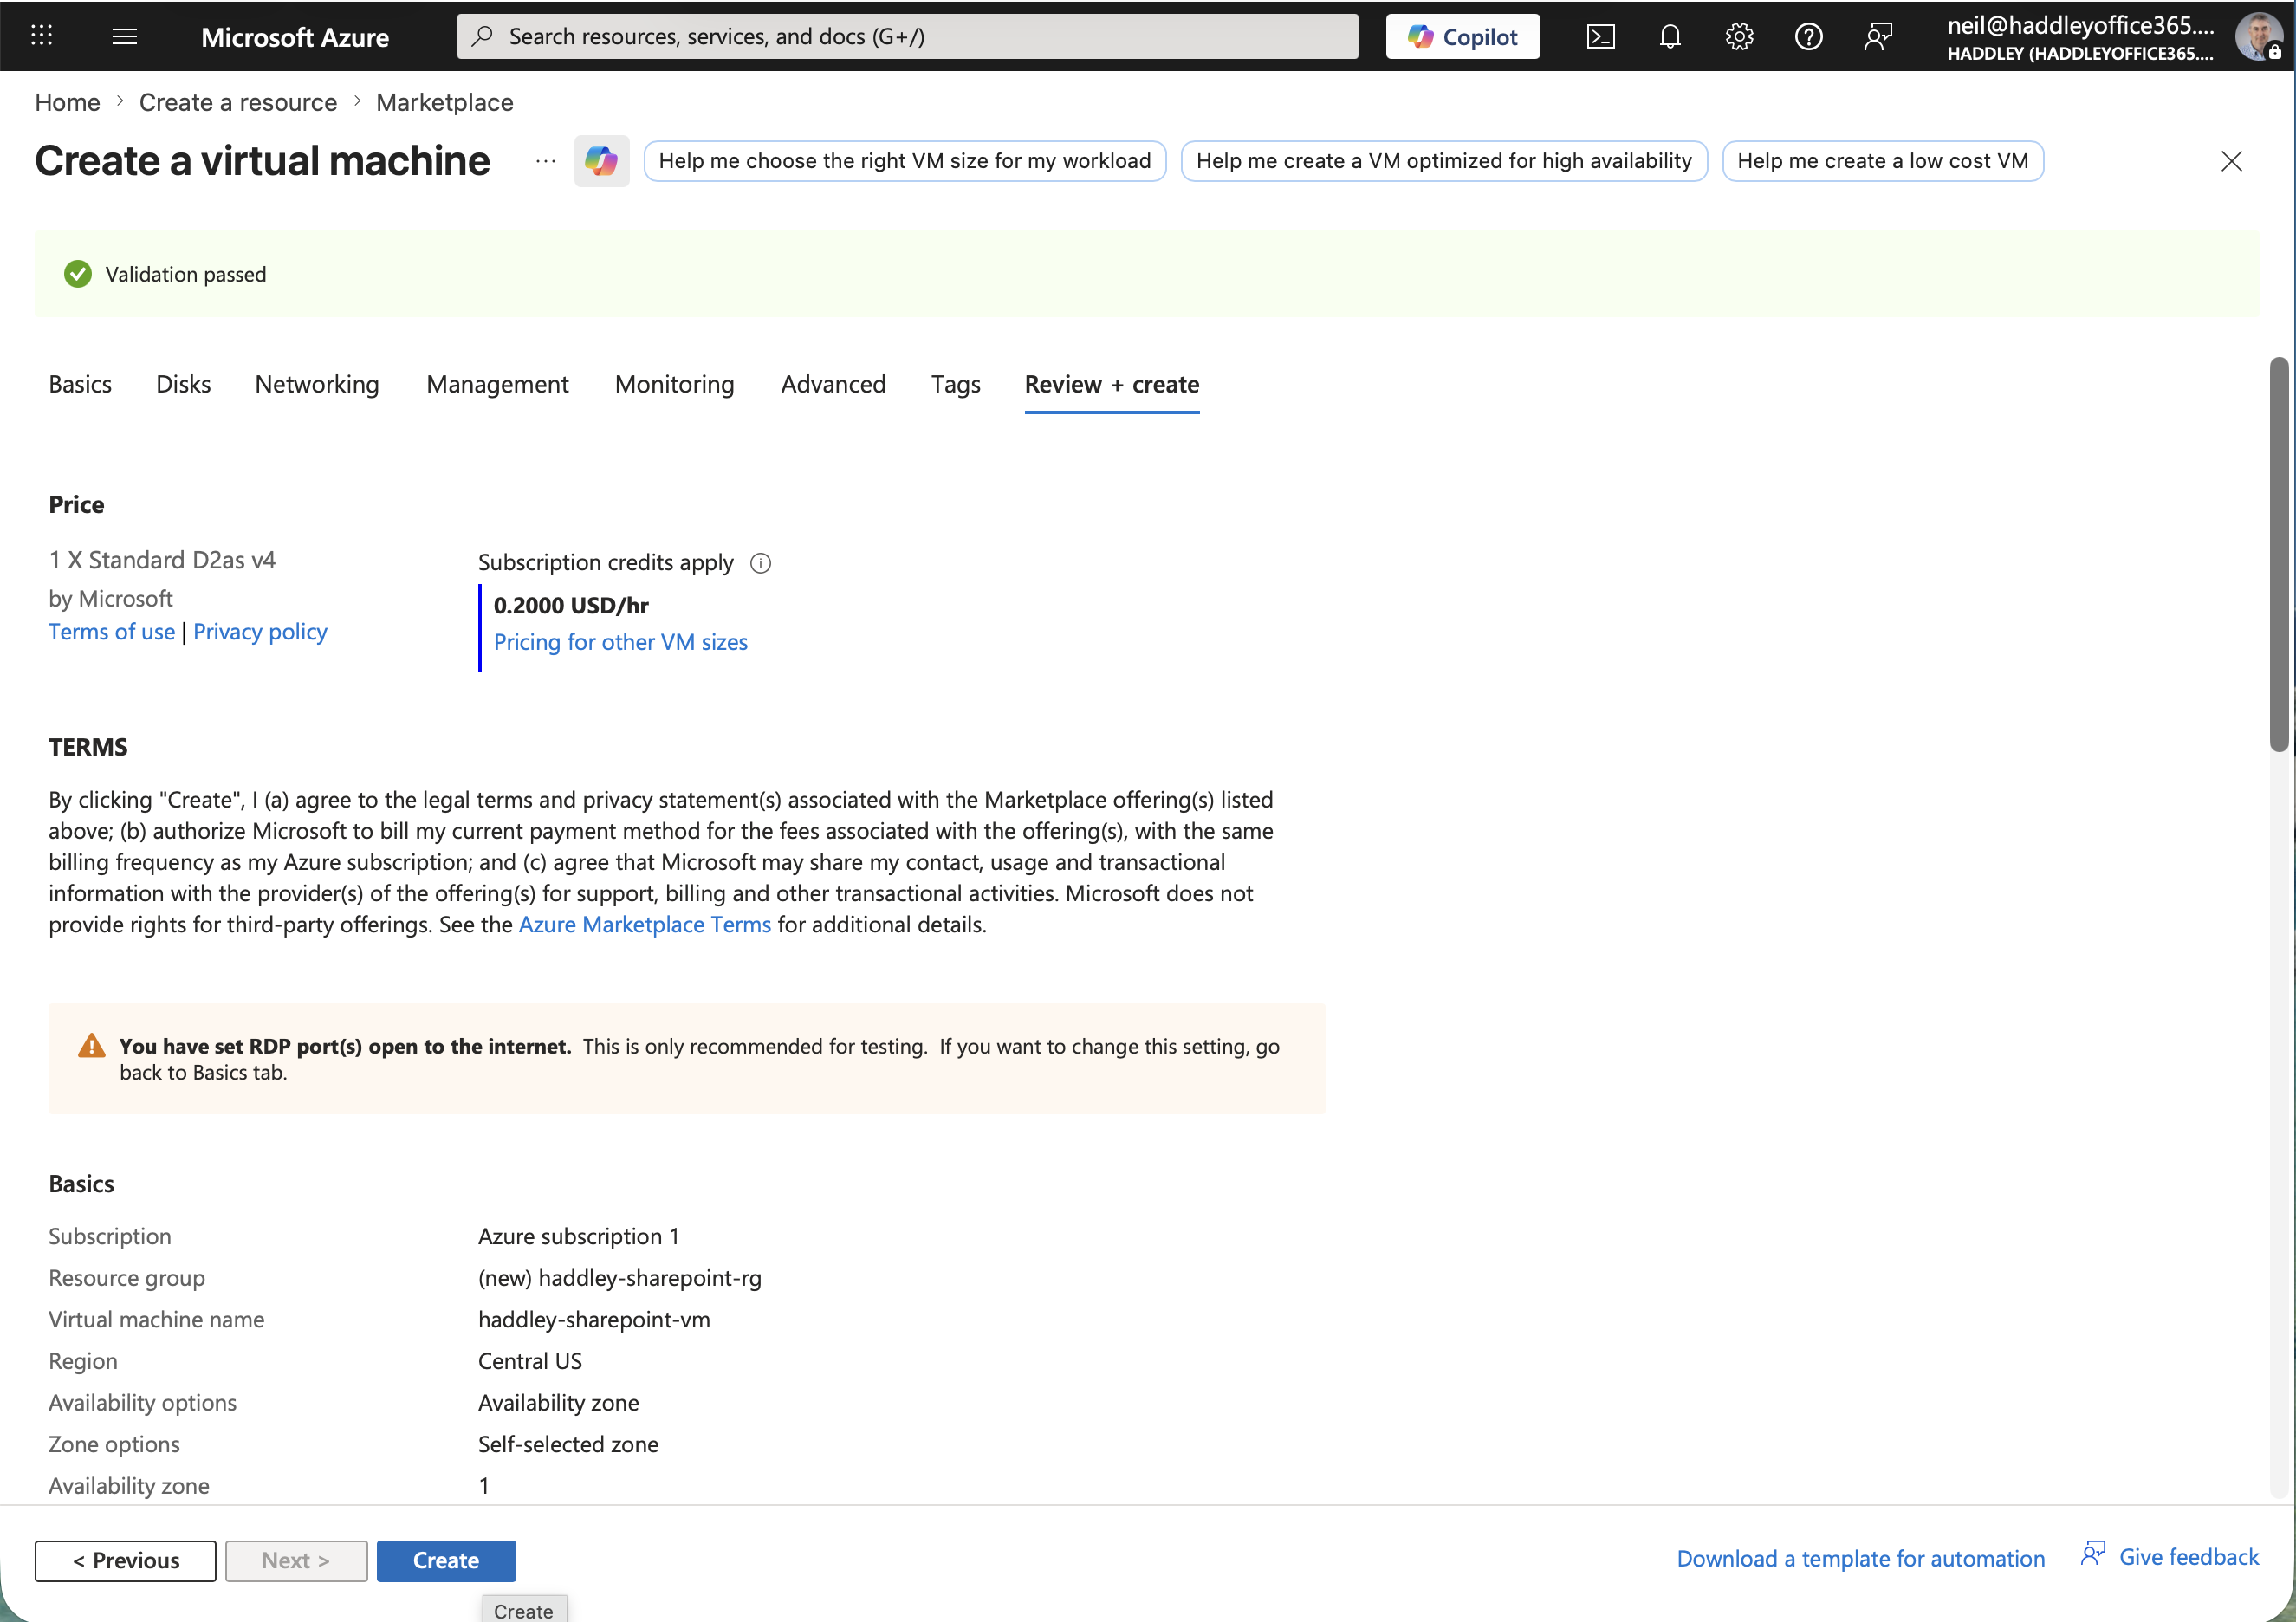Image resolution: width=2296 pixels, height=1622 pixels.
Task: Click the account profile avatar
Action: (2257, 37)
